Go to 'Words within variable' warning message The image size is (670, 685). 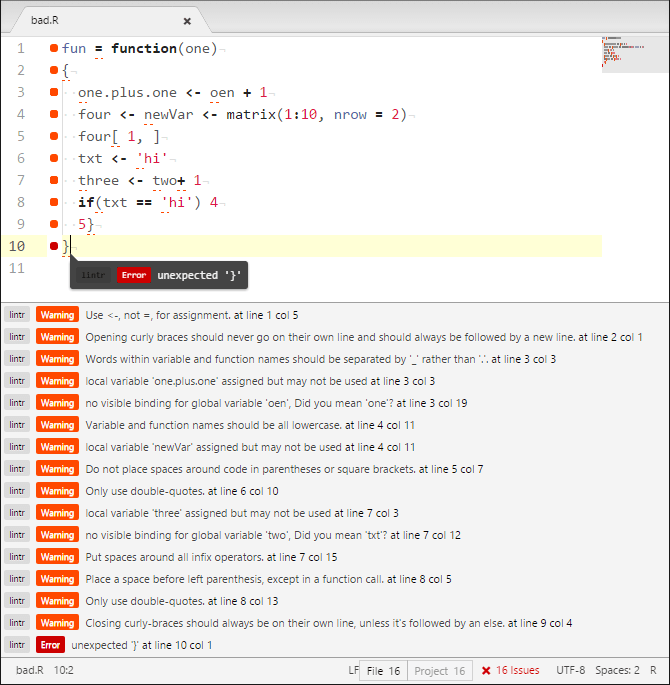tap(321, 359)
